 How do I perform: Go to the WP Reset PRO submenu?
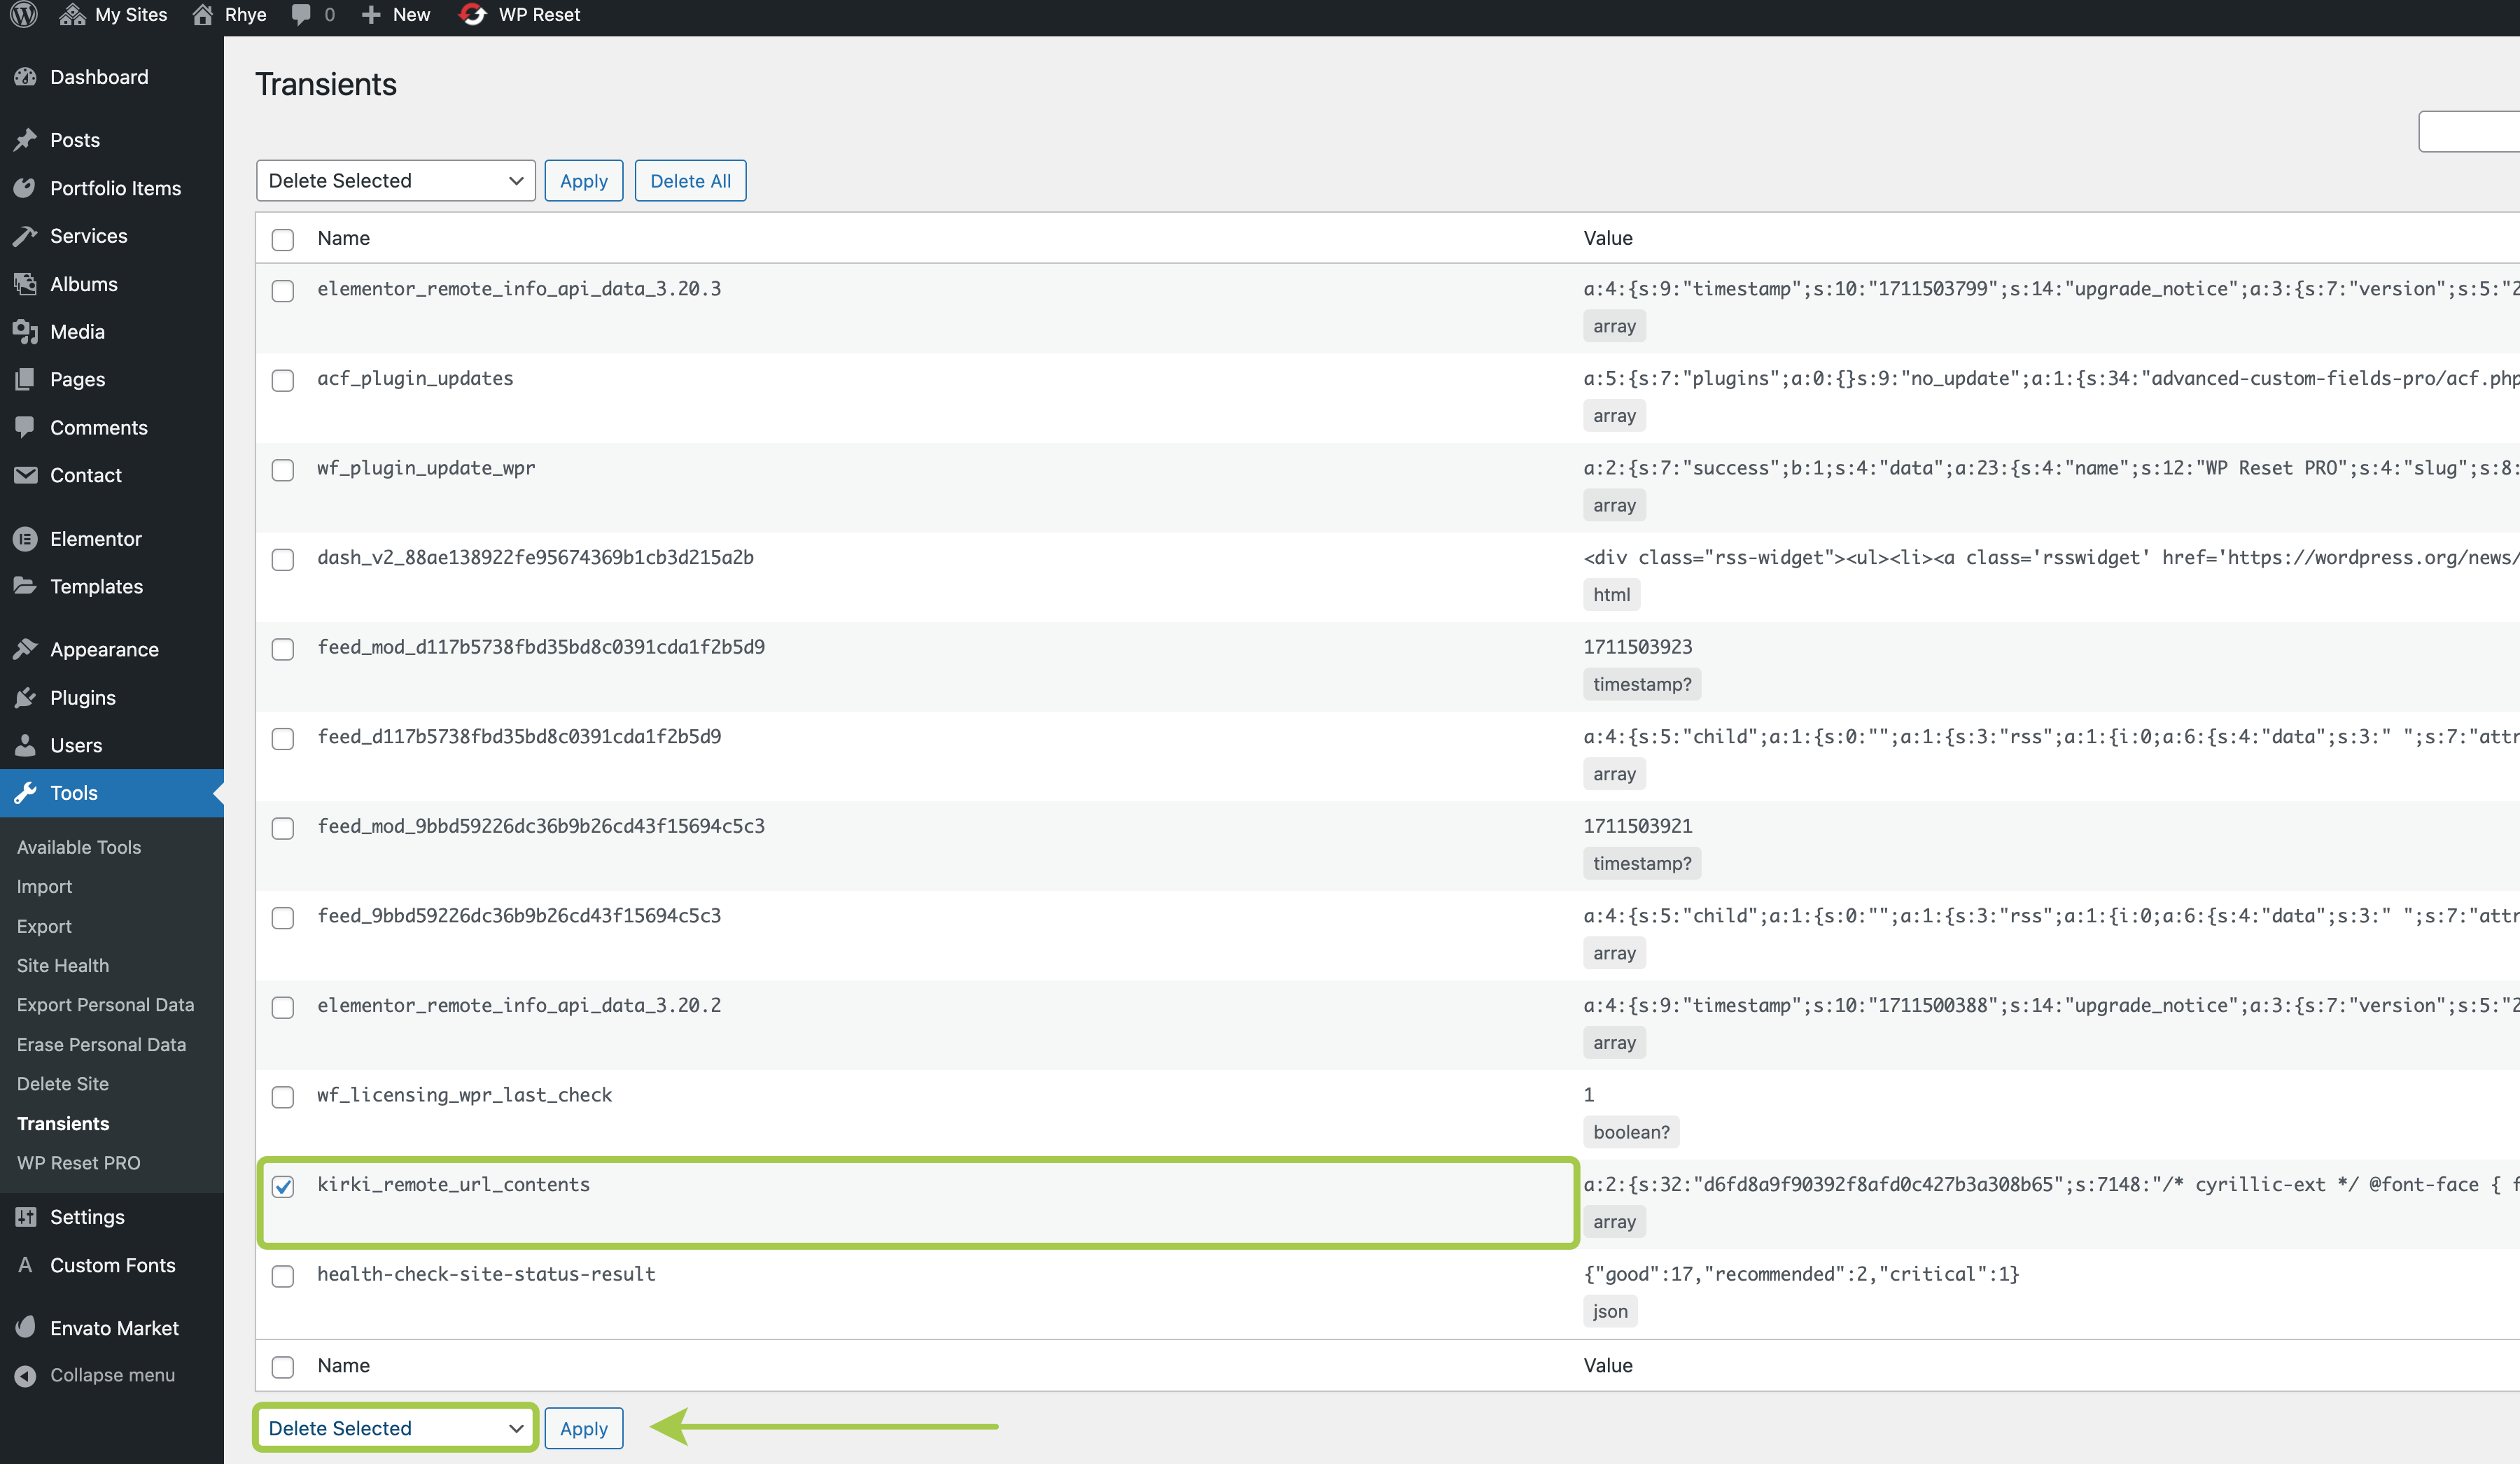(78, 1163)
